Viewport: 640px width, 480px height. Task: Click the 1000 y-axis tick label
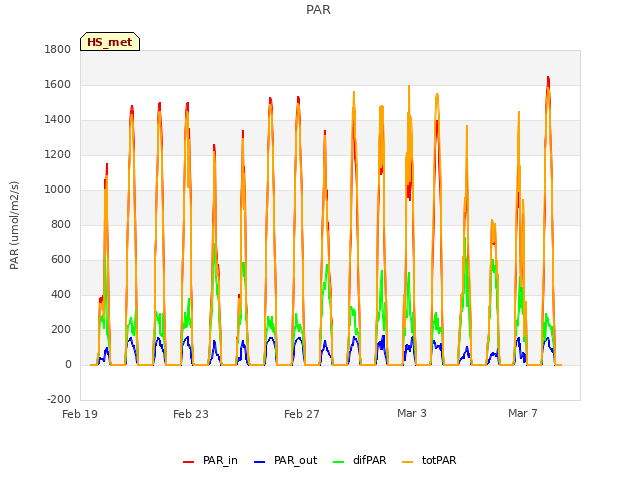(x=58, y=189)
